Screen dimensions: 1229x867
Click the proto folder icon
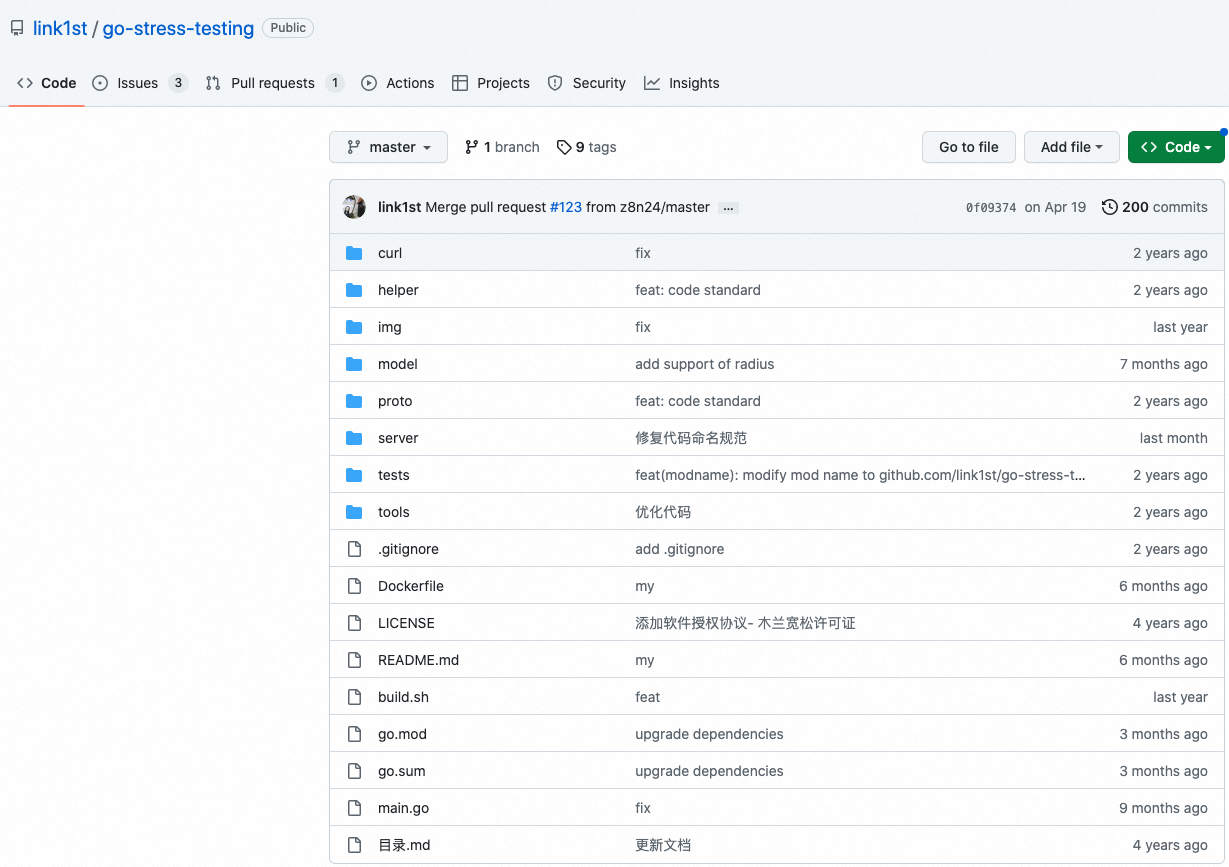coord(354,401)
